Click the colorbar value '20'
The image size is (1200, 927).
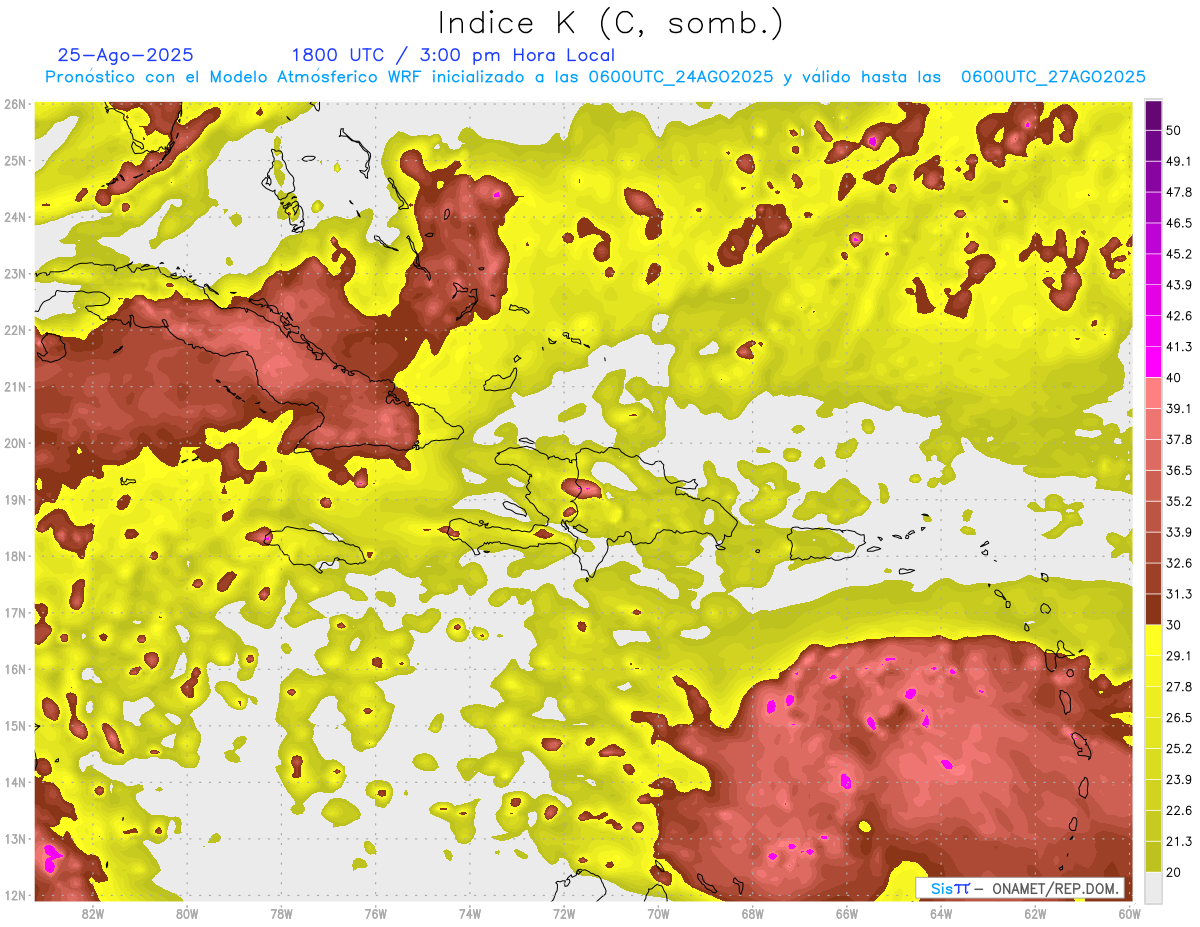[1173, 872]
